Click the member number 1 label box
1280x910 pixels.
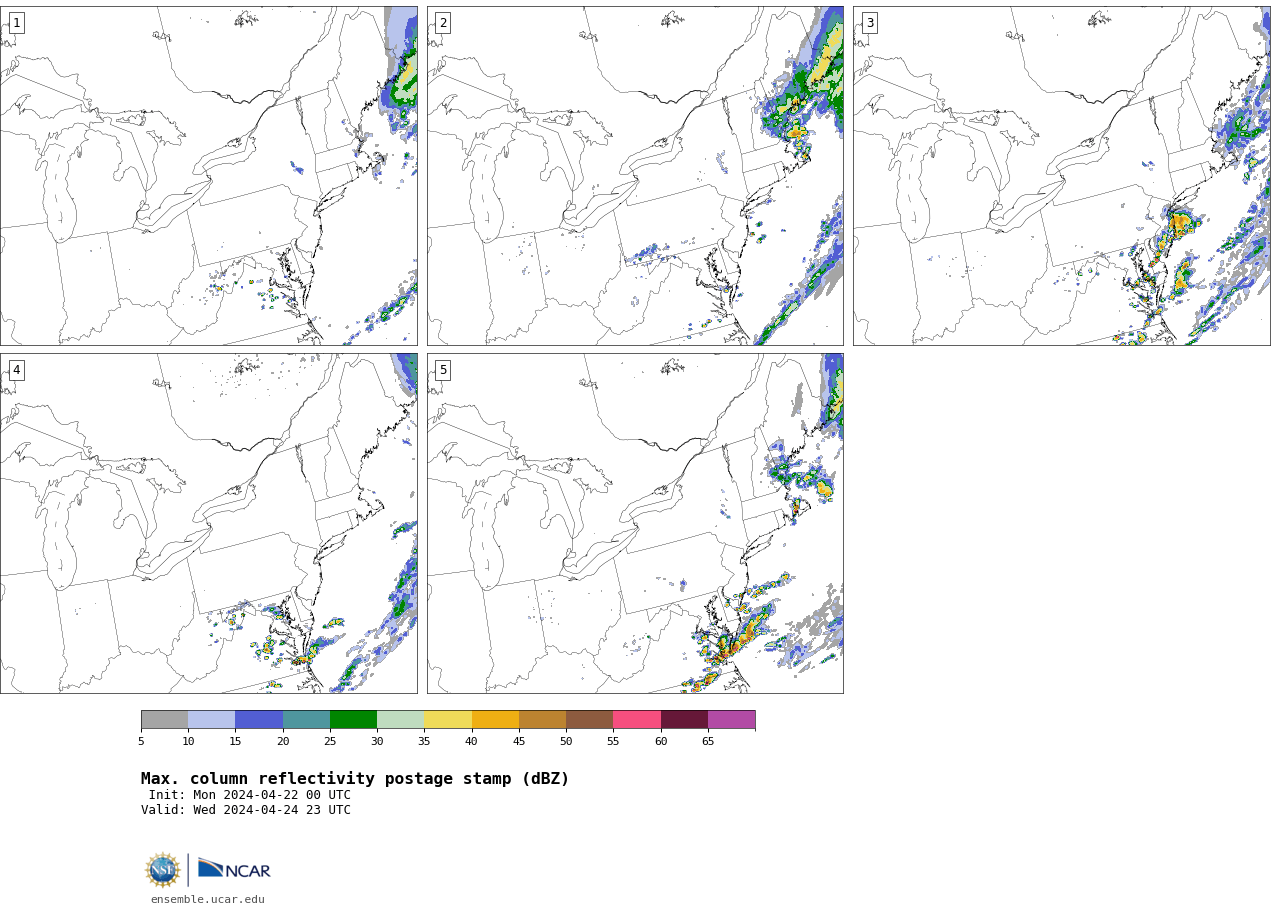point(16,23)
